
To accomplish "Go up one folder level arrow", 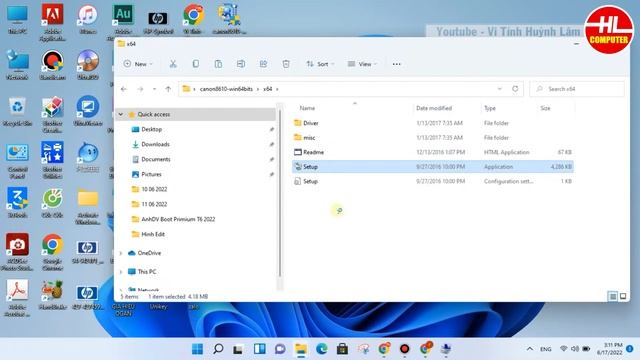I will coord(168,89).
